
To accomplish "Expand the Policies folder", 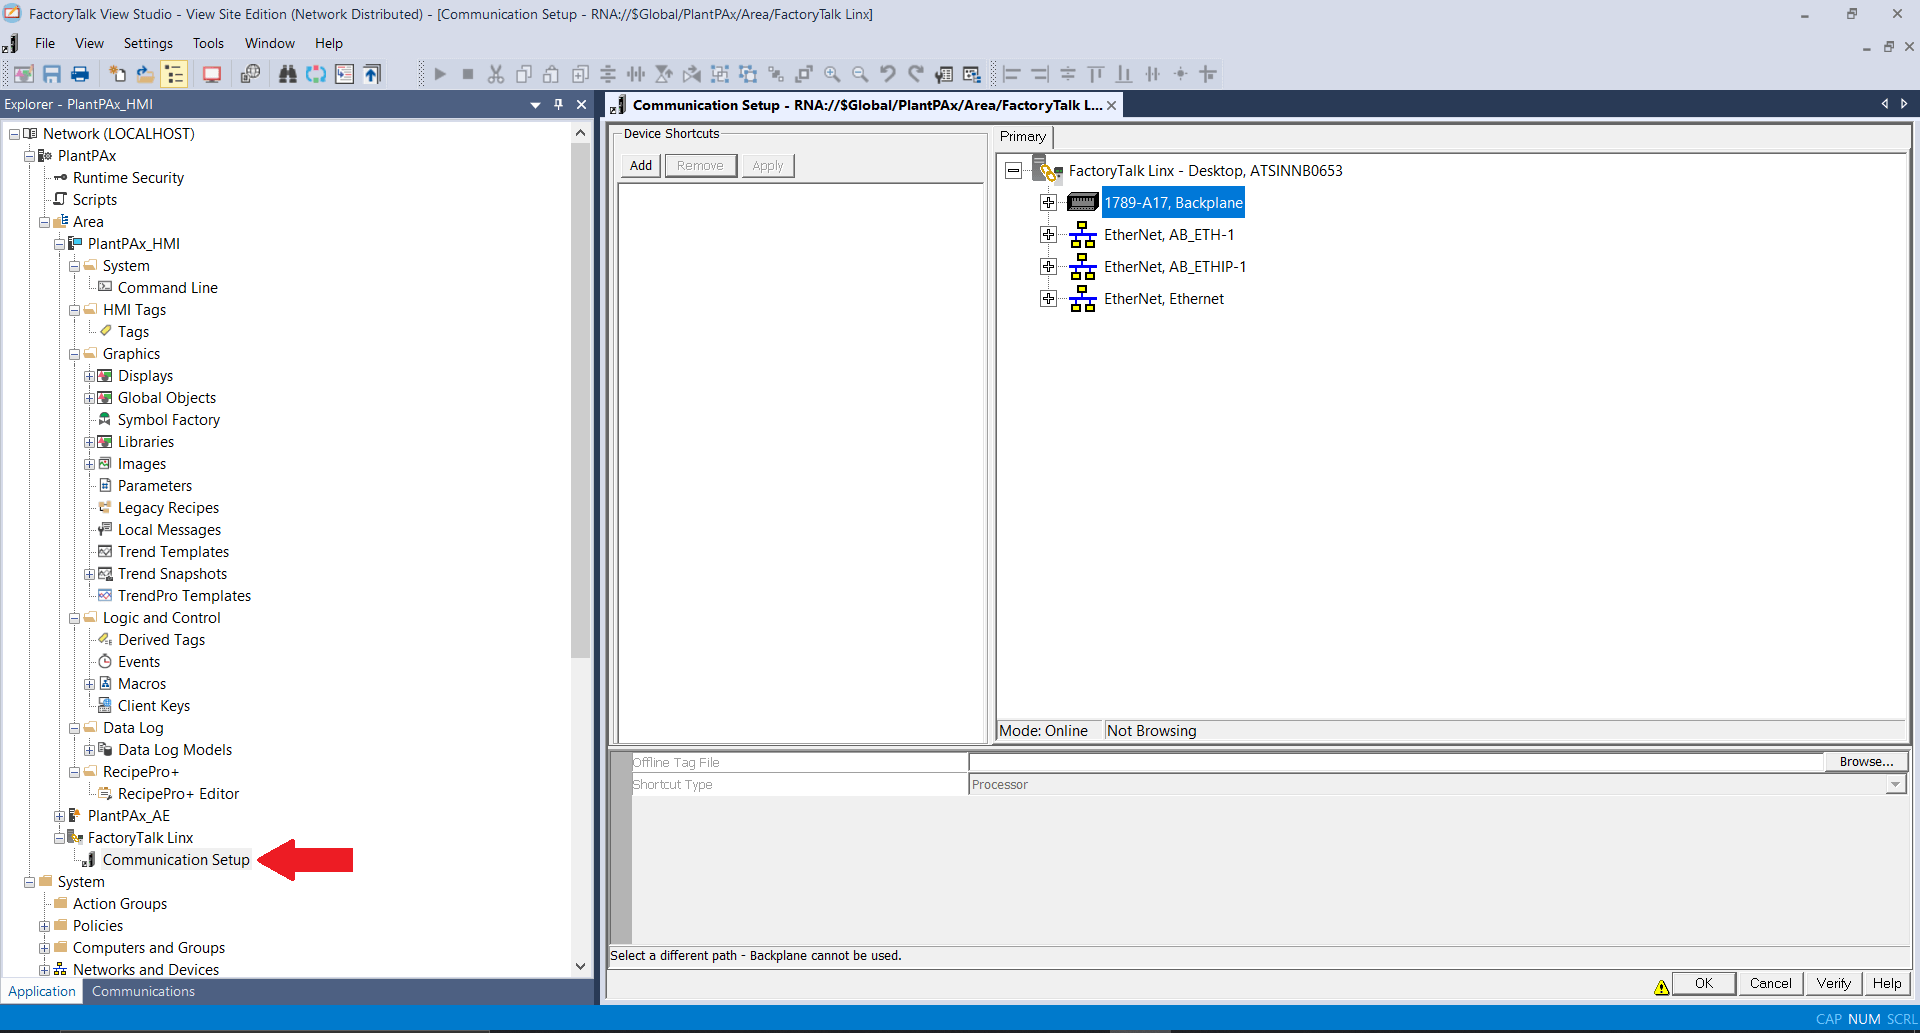I will (44, 926).
